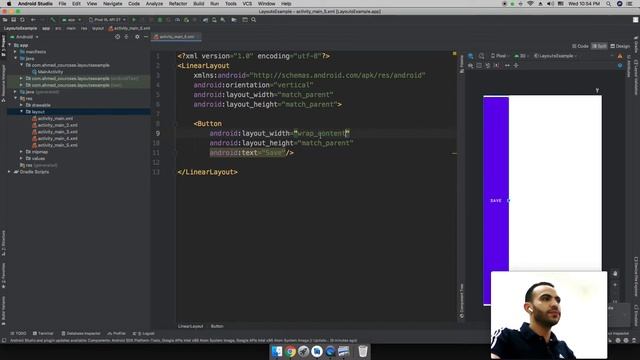Open the Android project view dropdown
This screenshot has width=640, height=360.
pos(24,37)
